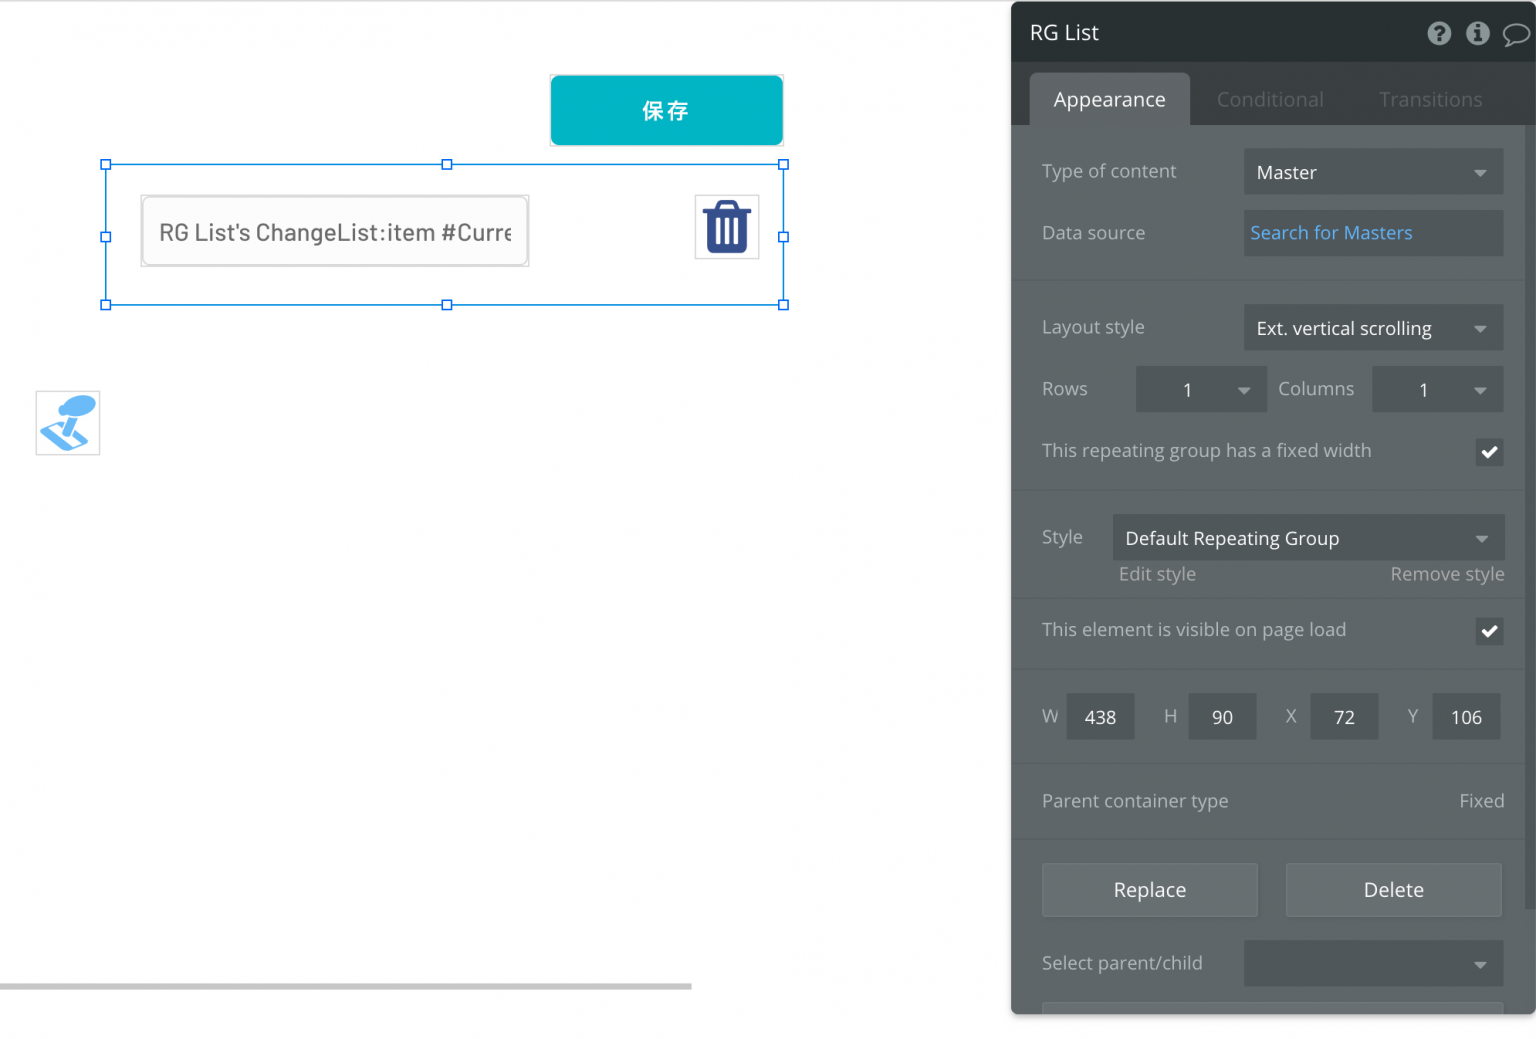The height and width of the screenshot is (1039, 1536).
Task: Open the Transitions tab
Action: click(x=1430, y=99)
